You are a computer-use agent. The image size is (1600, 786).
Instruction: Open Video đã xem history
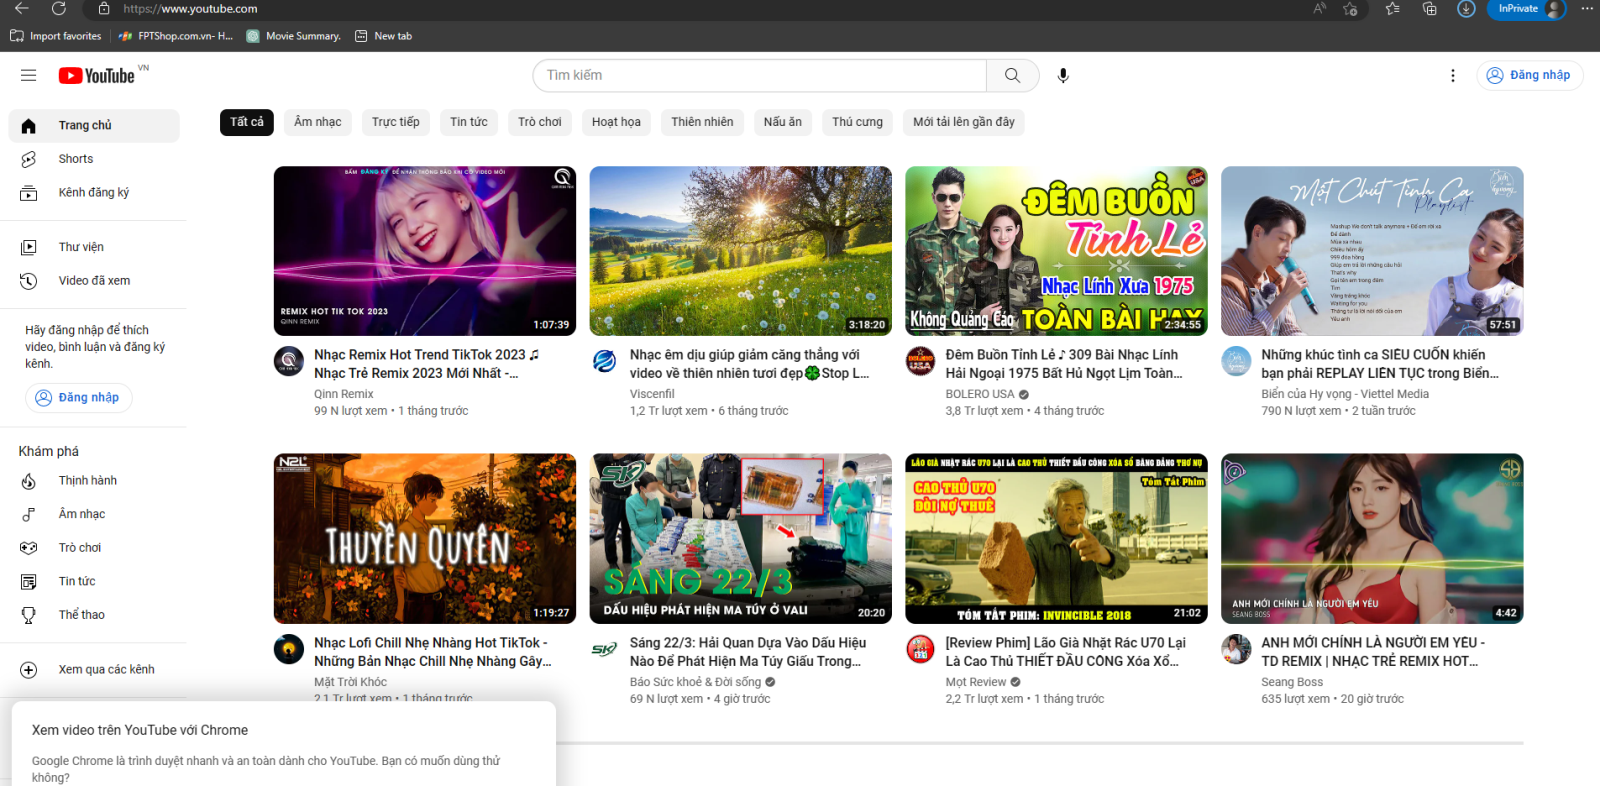tap(94, 281)
